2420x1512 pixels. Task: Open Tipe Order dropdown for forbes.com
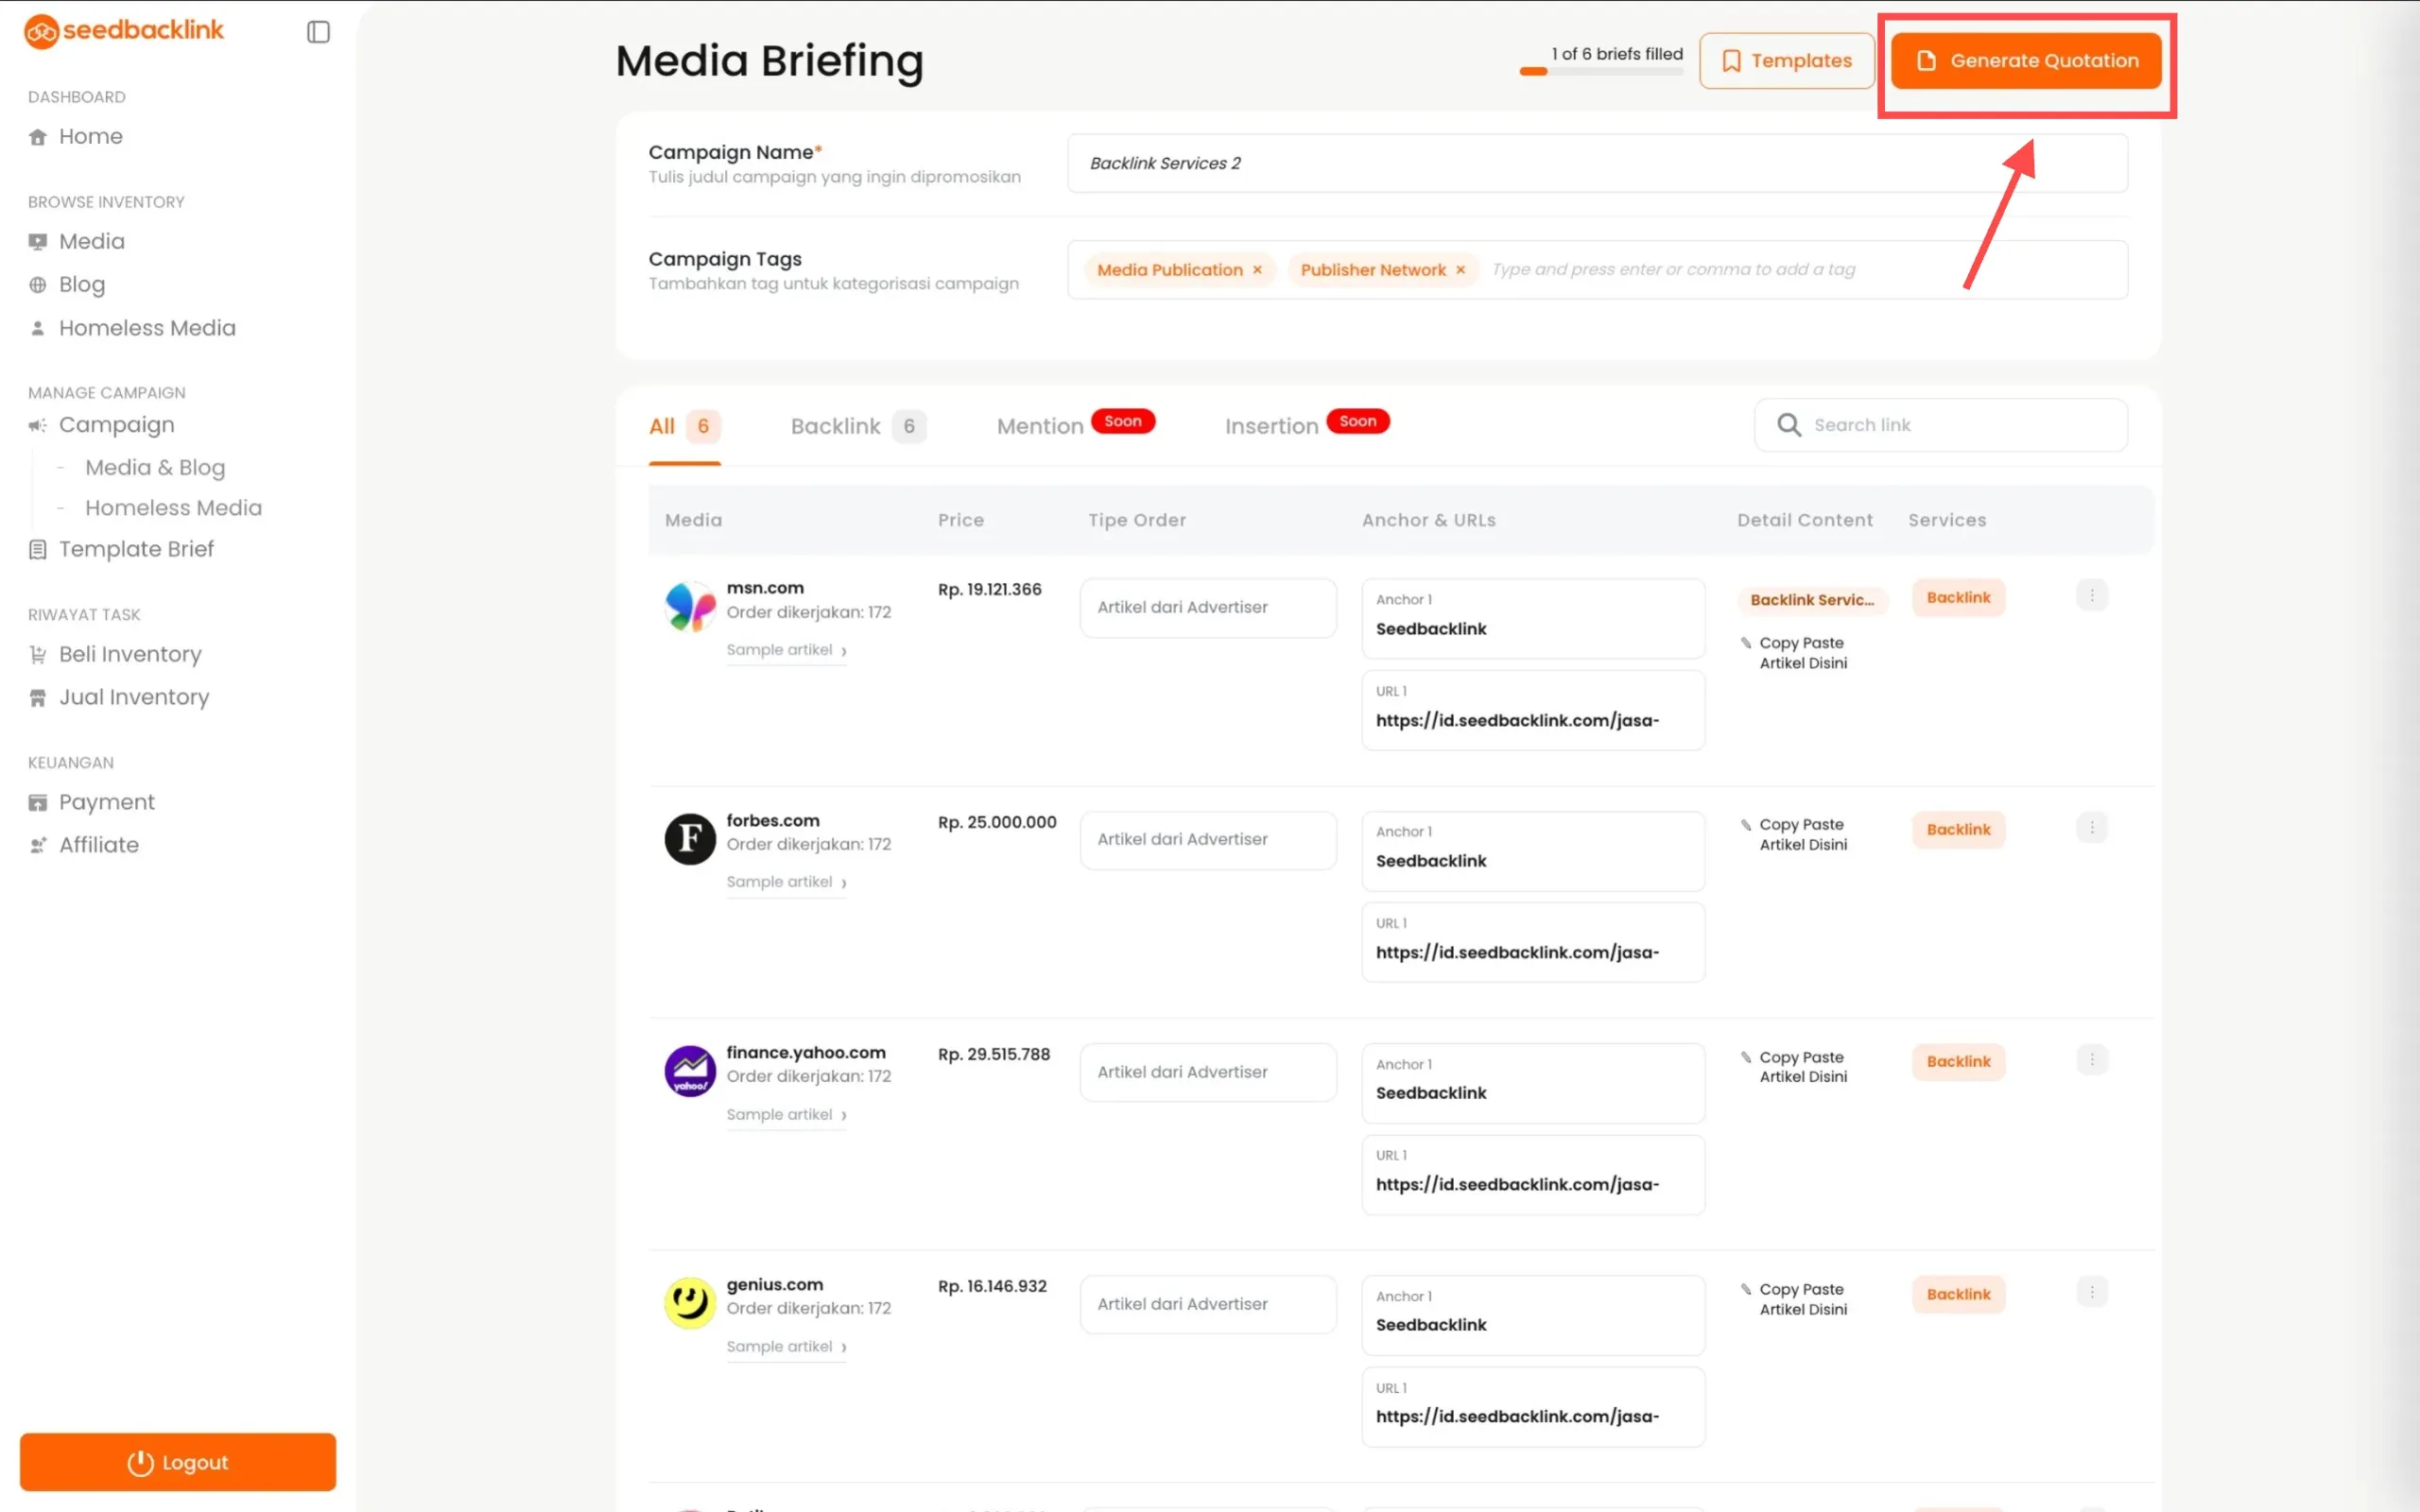pyautogui.click(x=1208, y=840)
